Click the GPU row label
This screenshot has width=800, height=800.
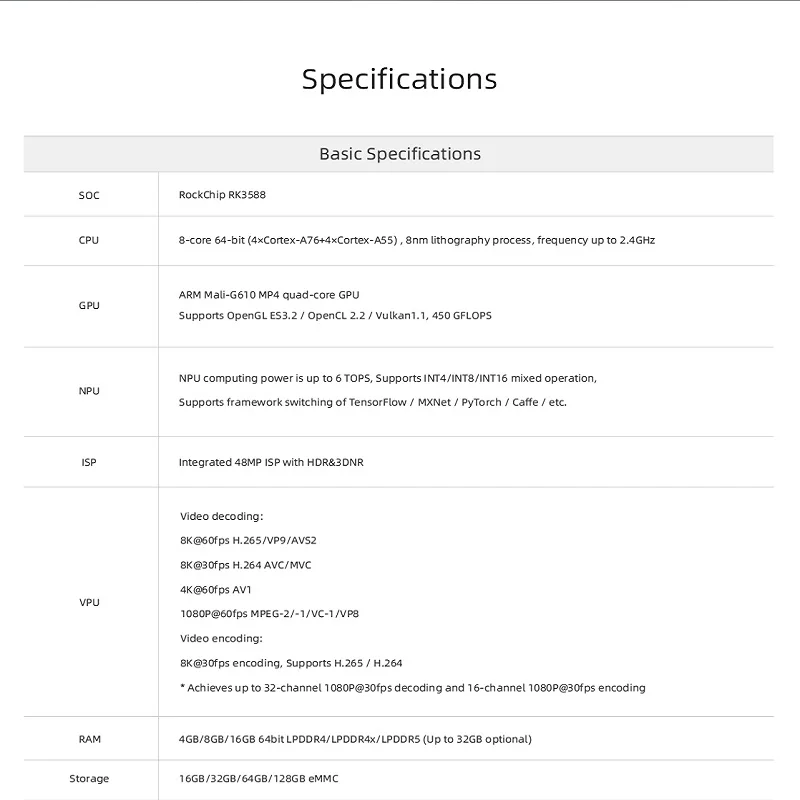[89, 306]
